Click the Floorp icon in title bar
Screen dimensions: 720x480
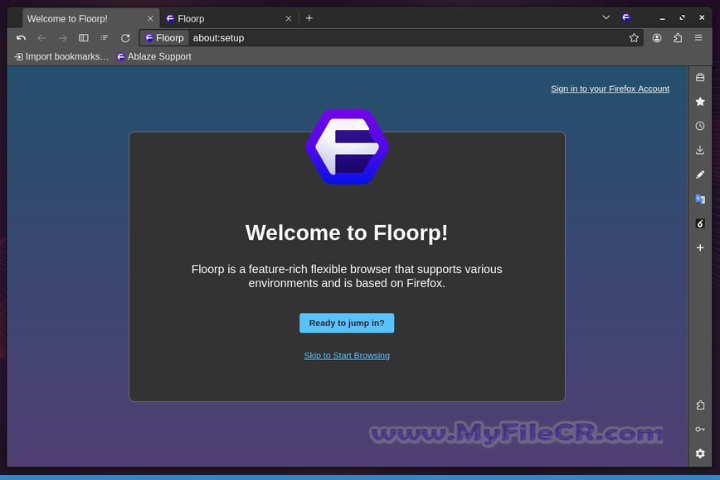pos(626,17)
